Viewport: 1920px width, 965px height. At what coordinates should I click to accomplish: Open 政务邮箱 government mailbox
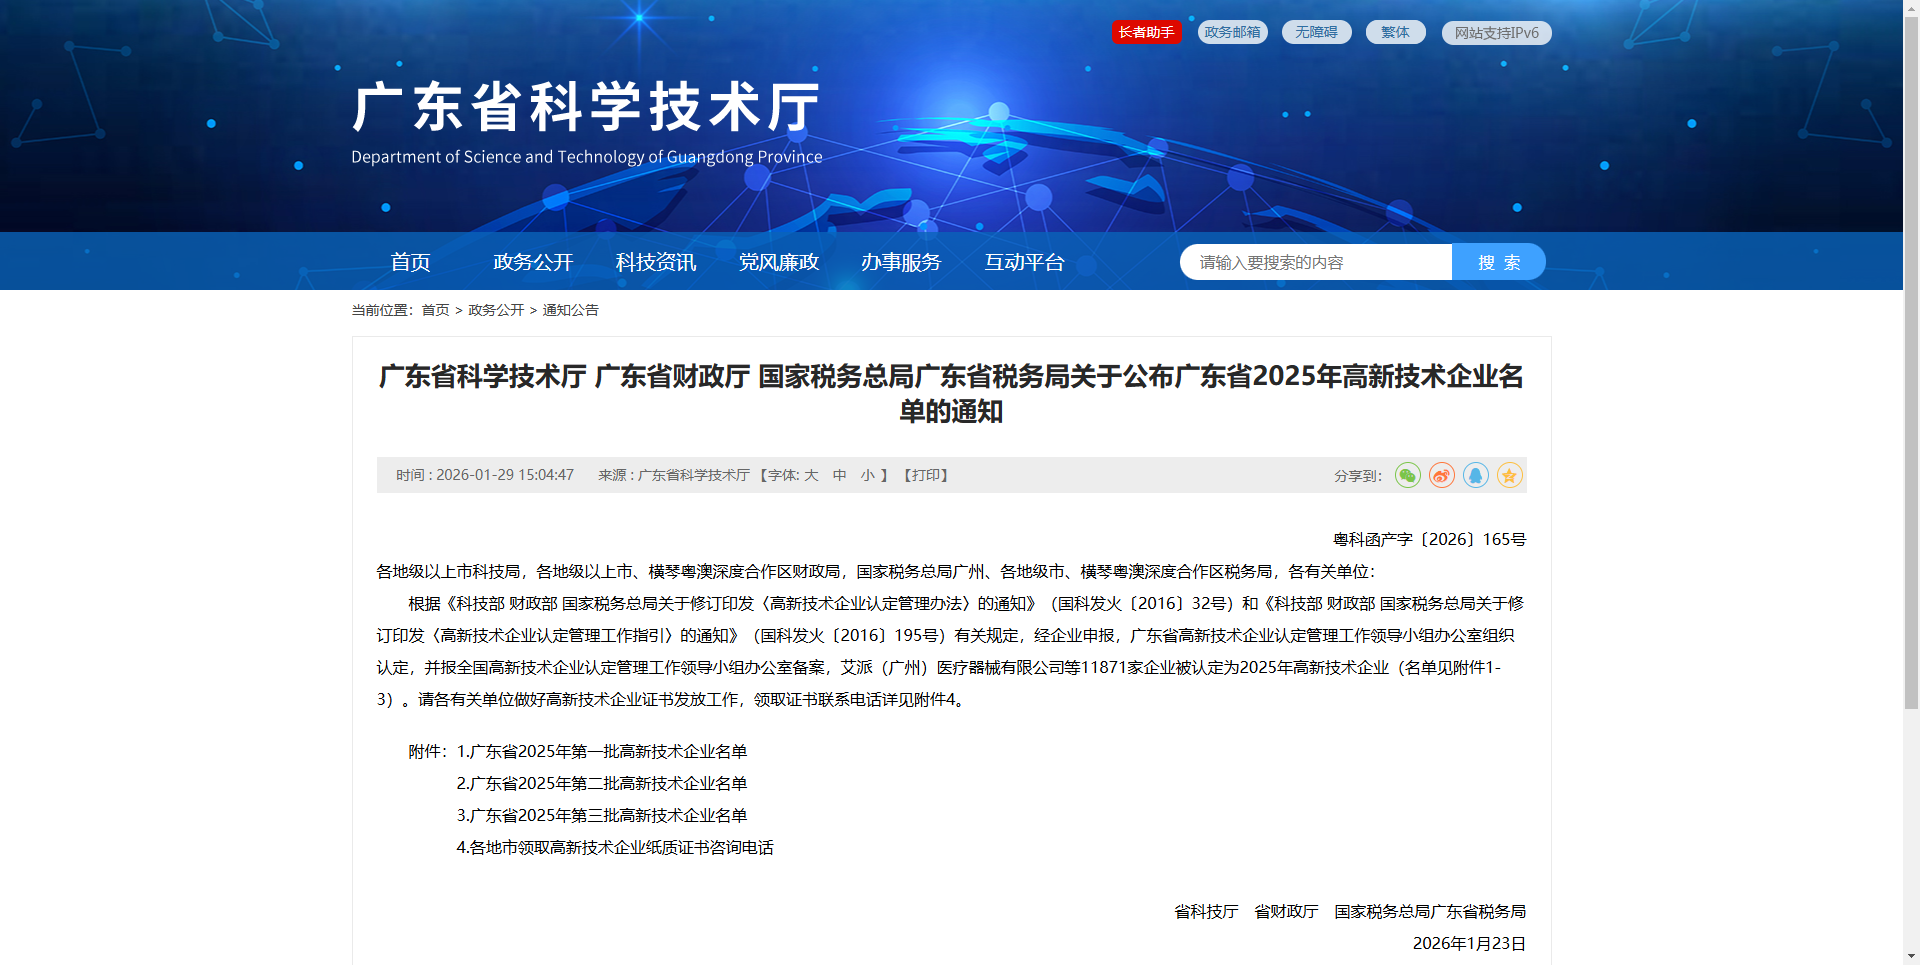1232,32
